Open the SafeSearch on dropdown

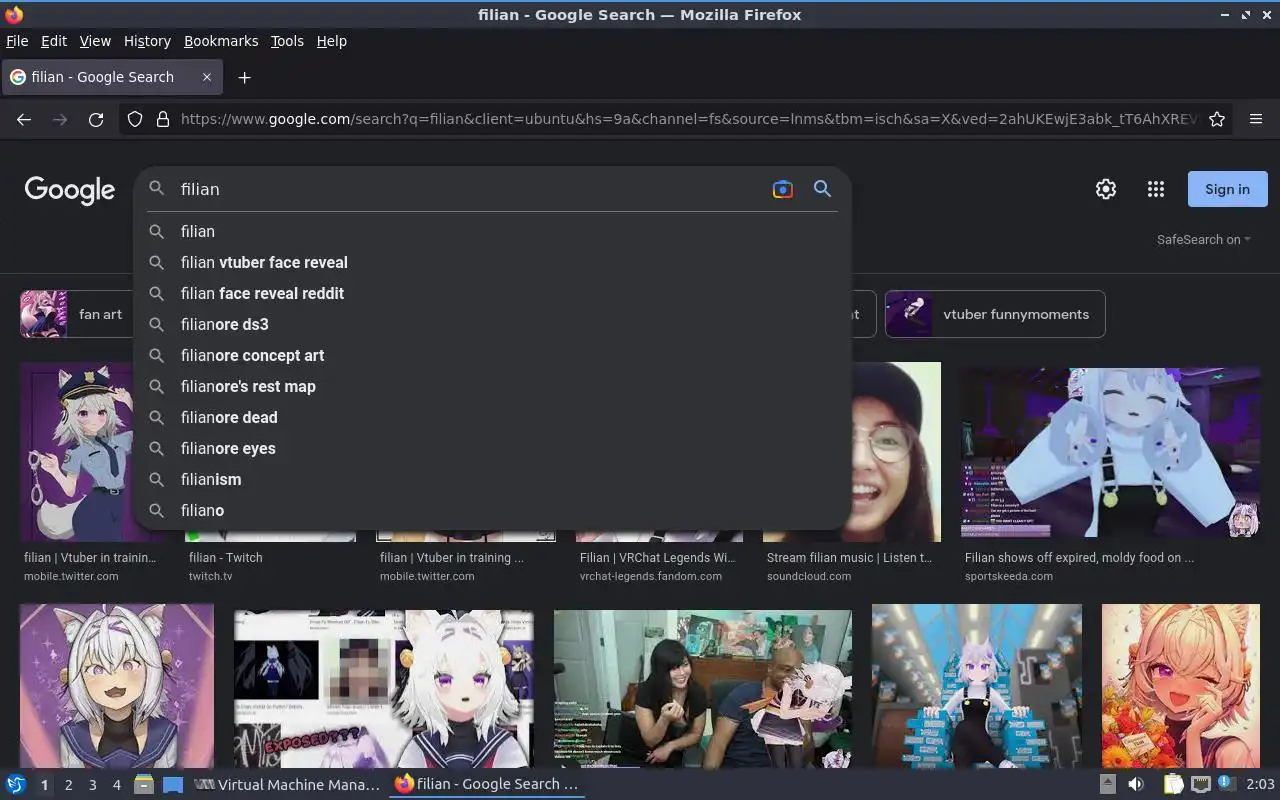tap(1204, 240)
